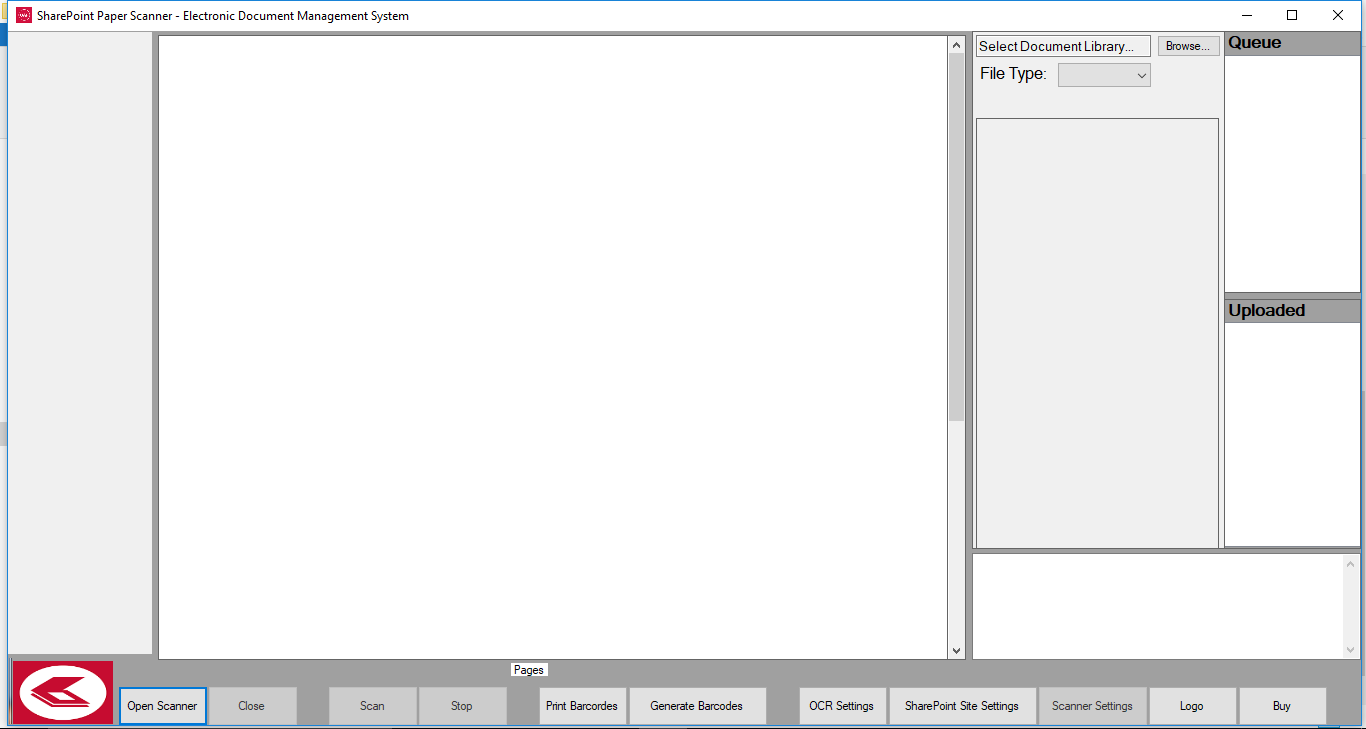Click the log box scroll down arrow
The image size is (1366, 729).
point(1351,650)
